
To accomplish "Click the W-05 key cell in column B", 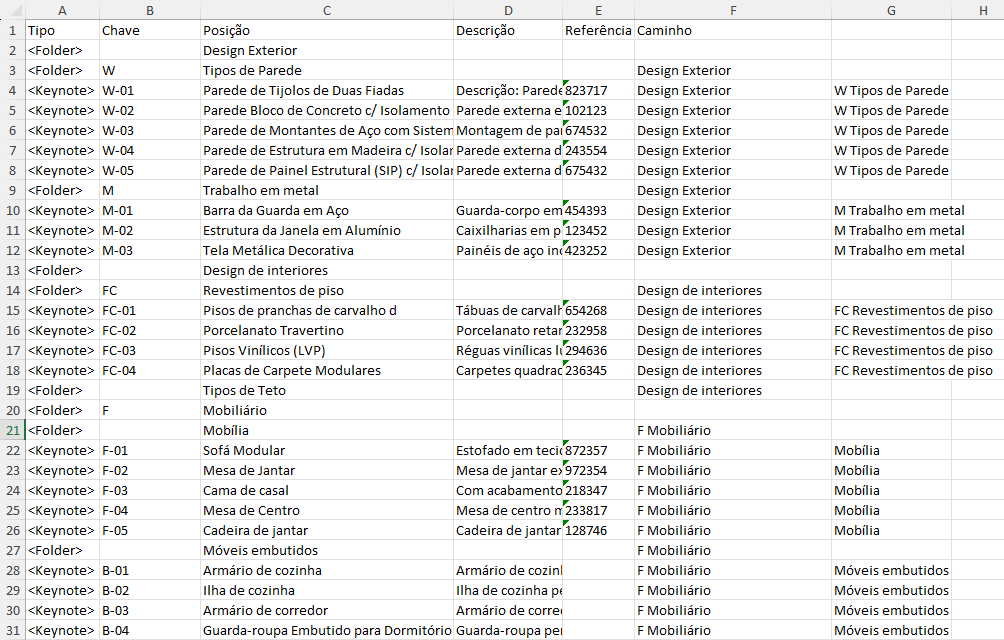I will (x=150, y=170).
